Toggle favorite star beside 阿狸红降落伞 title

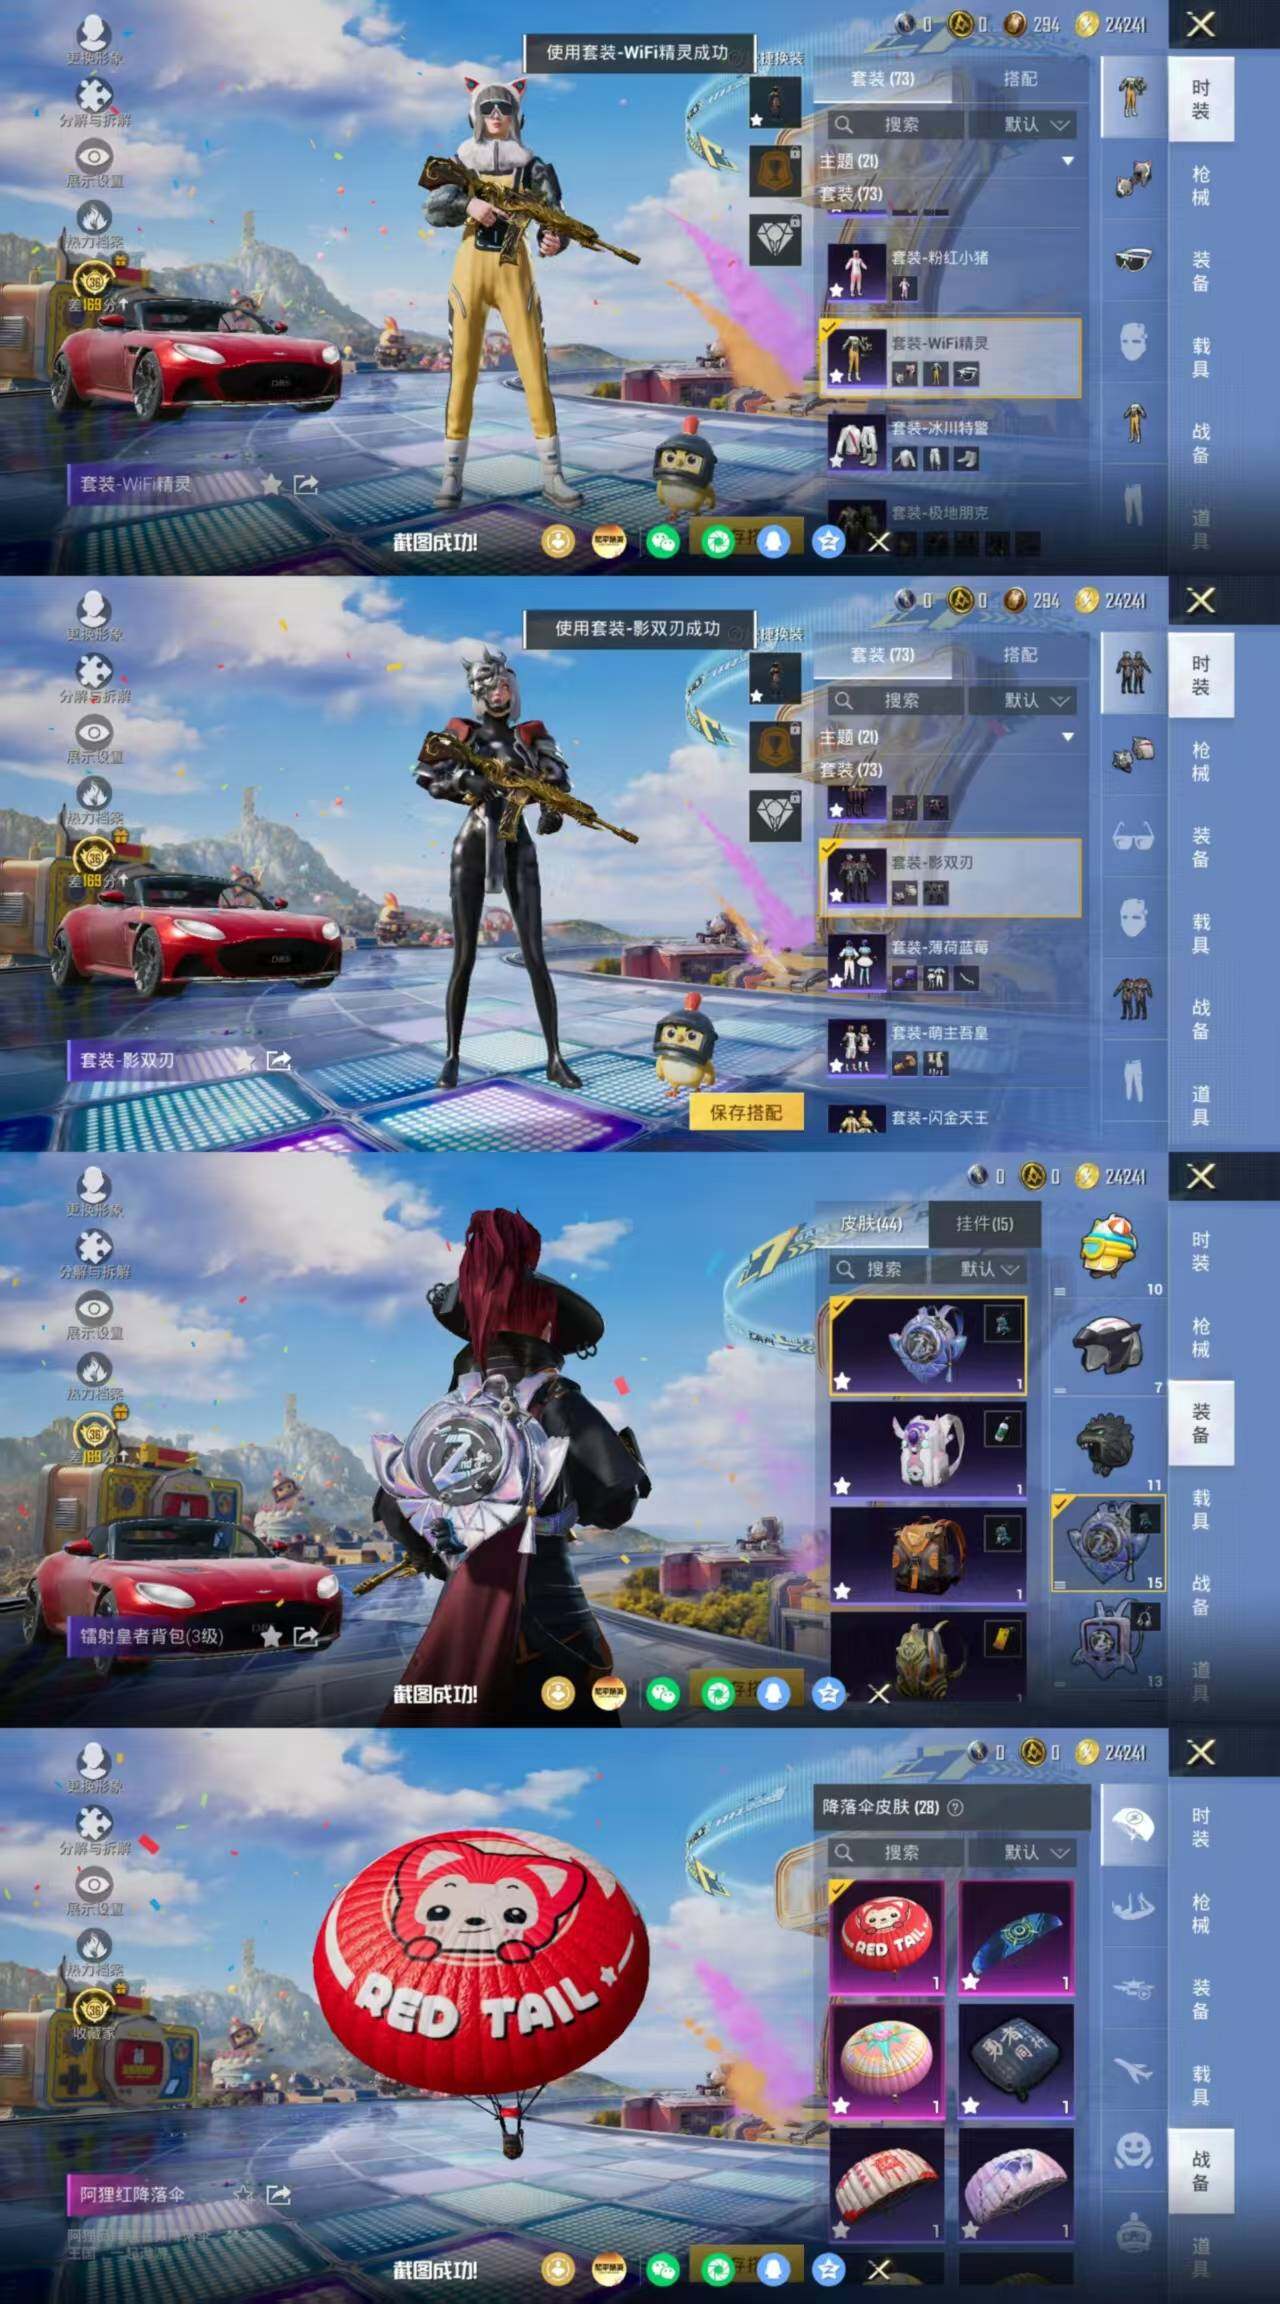point(243,2194)
